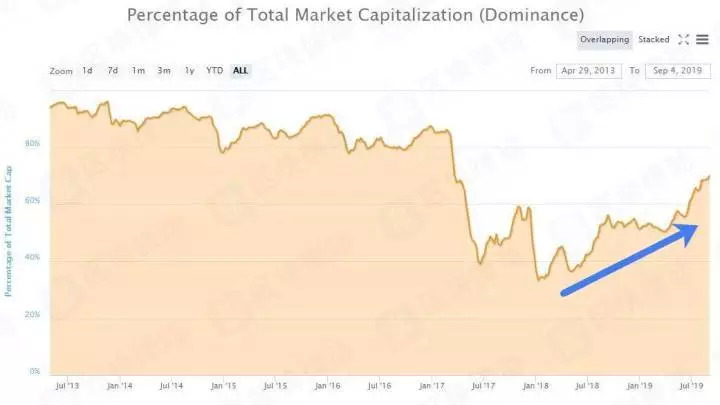Select ALL zoom range
This screenshot has height=405, width=720.
[x=241, y=71]
